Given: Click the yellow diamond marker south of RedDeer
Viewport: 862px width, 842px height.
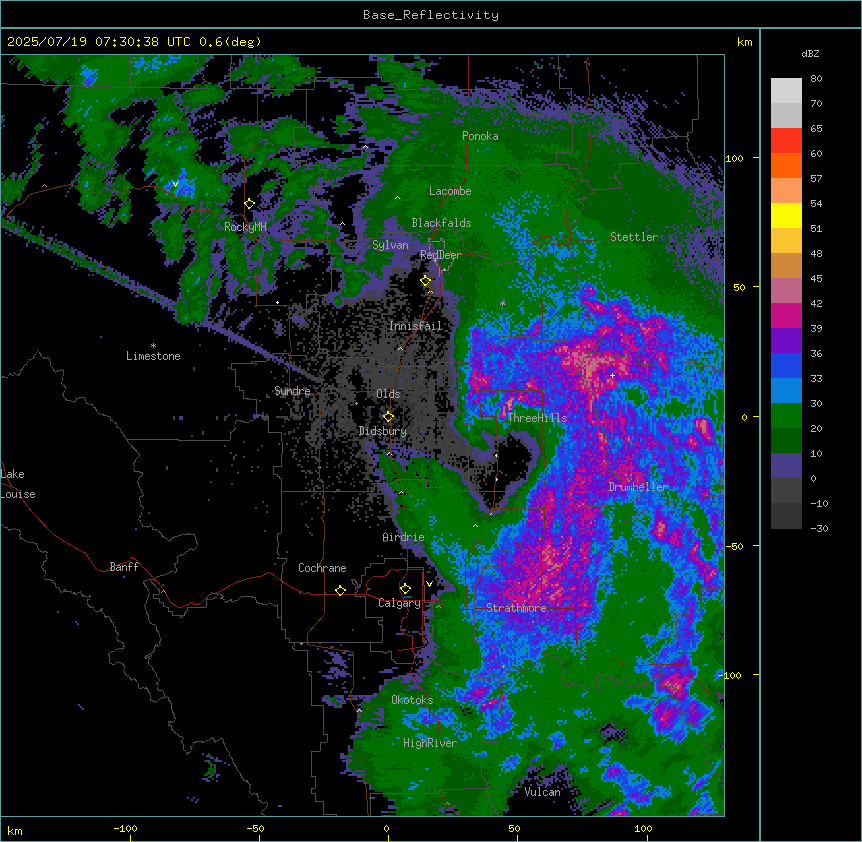Looking at the screenshot, I should (x=426, y=281).
